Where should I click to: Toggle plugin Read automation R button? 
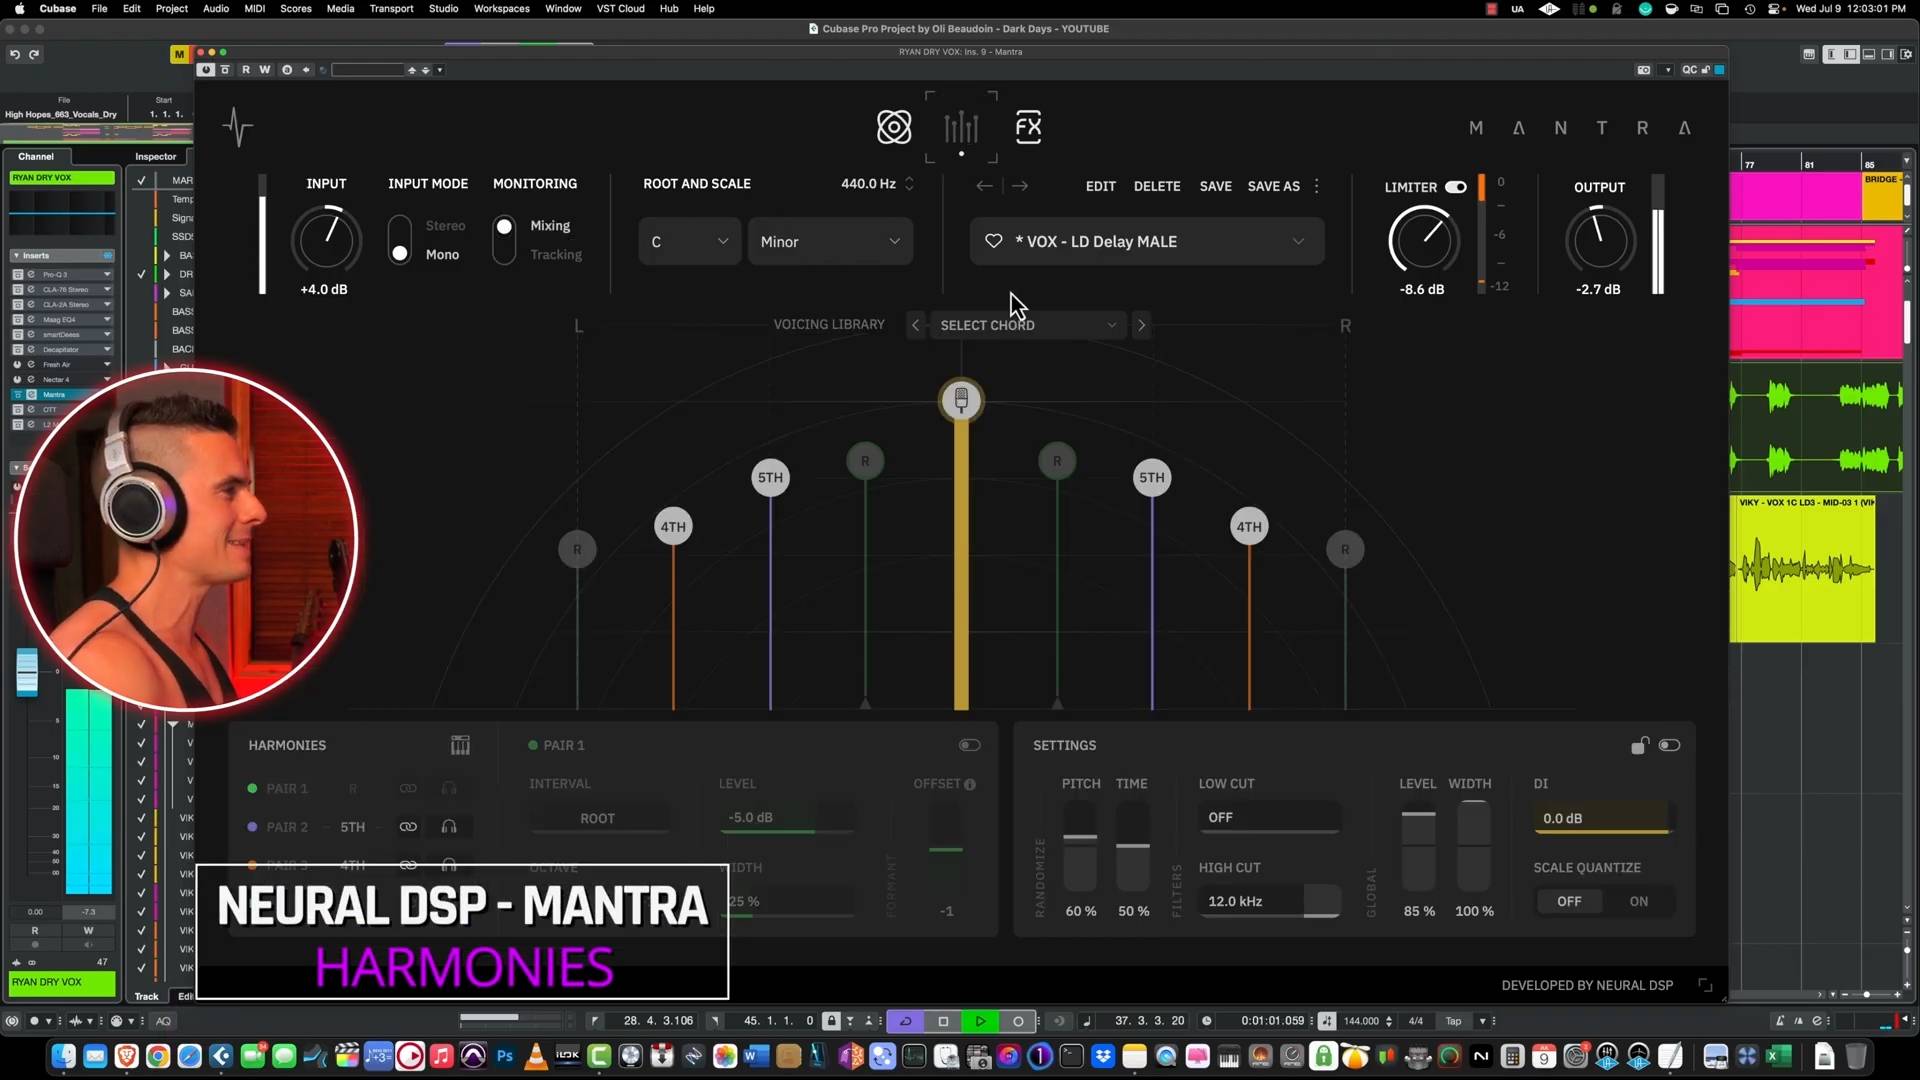tap(246, 70)
